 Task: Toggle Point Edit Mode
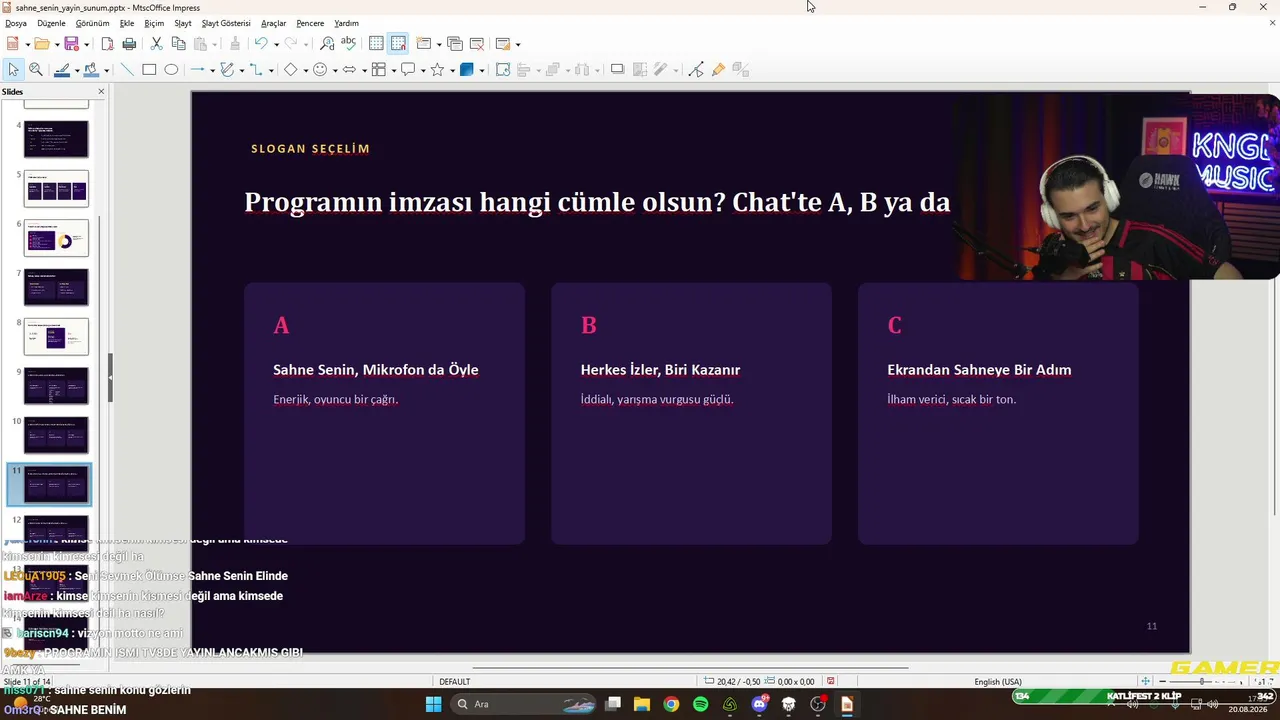tap(696, 70)
